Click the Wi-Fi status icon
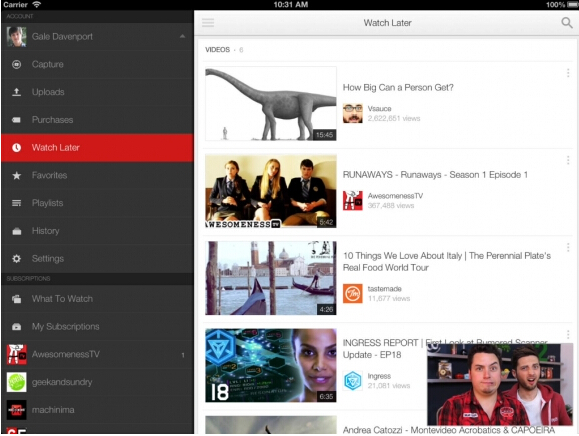 [x=36, y=5]
